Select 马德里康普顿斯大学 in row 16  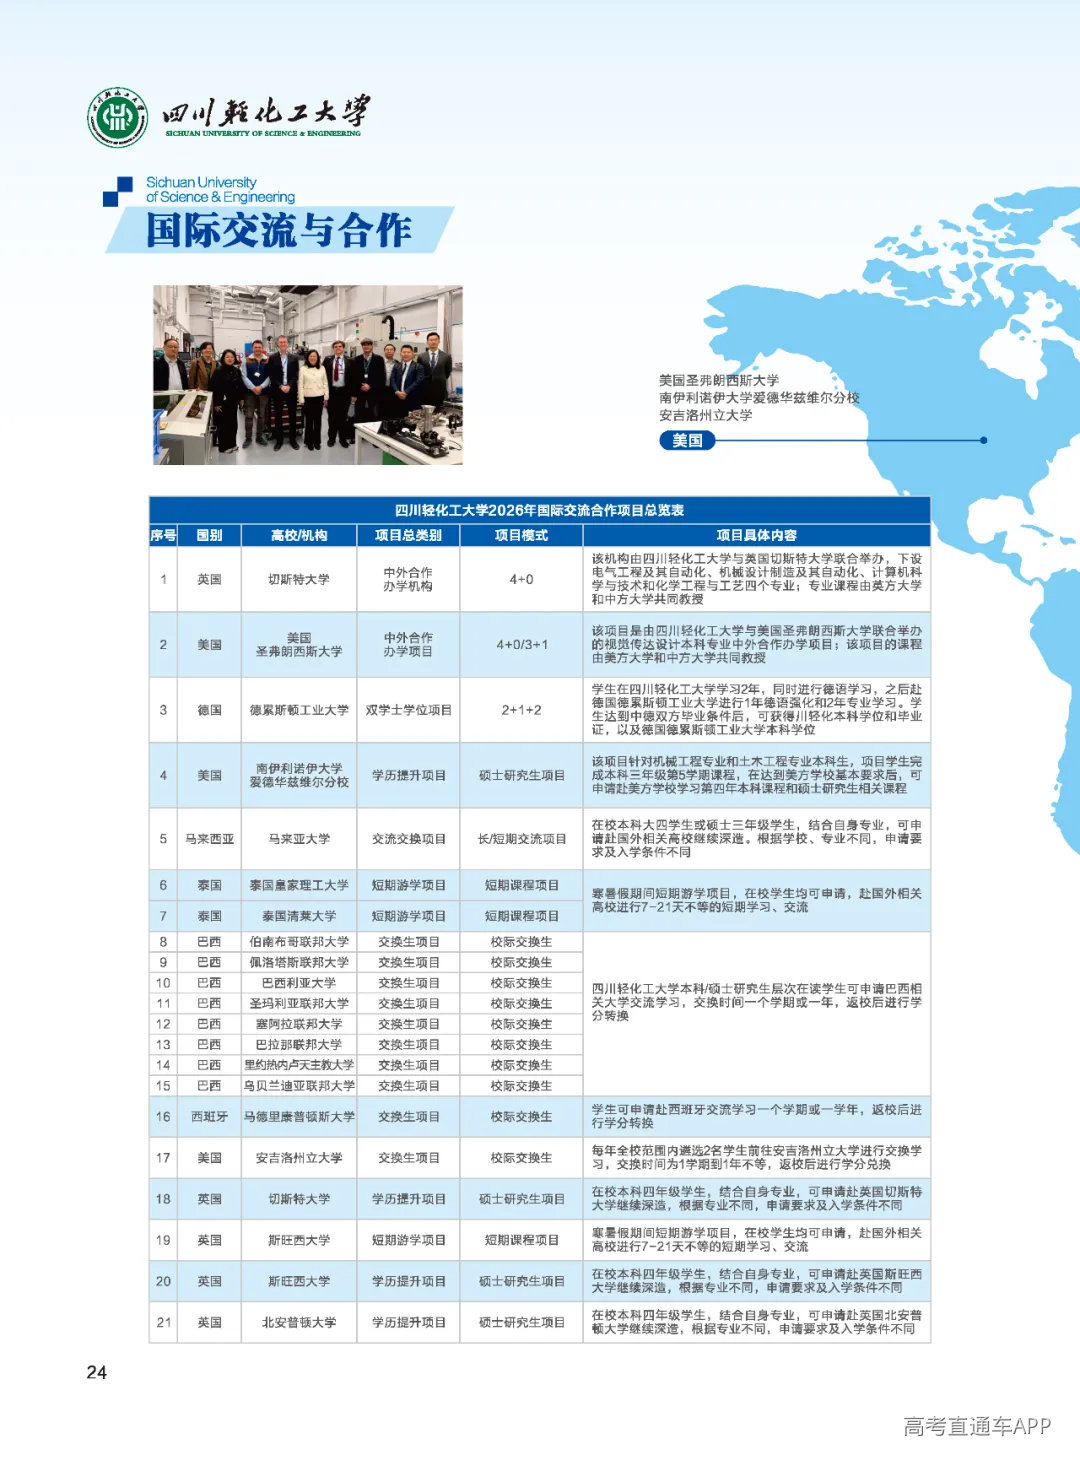pos(299,1117)
